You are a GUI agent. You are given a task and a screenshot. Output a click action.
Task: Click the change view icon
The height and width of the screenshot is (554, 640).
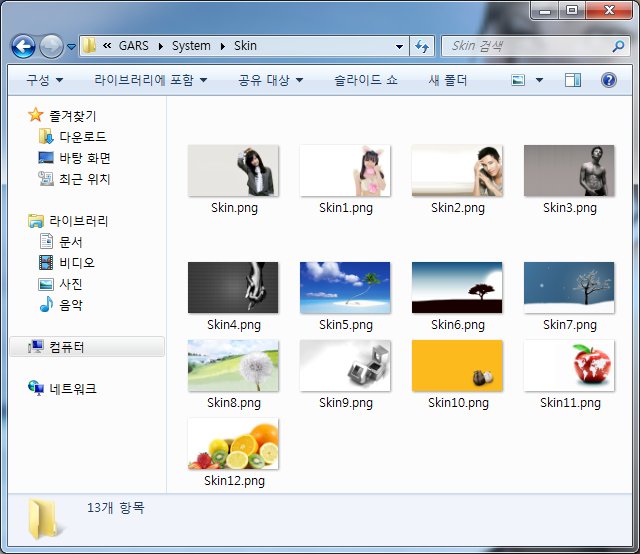click(x=518, y=80)
